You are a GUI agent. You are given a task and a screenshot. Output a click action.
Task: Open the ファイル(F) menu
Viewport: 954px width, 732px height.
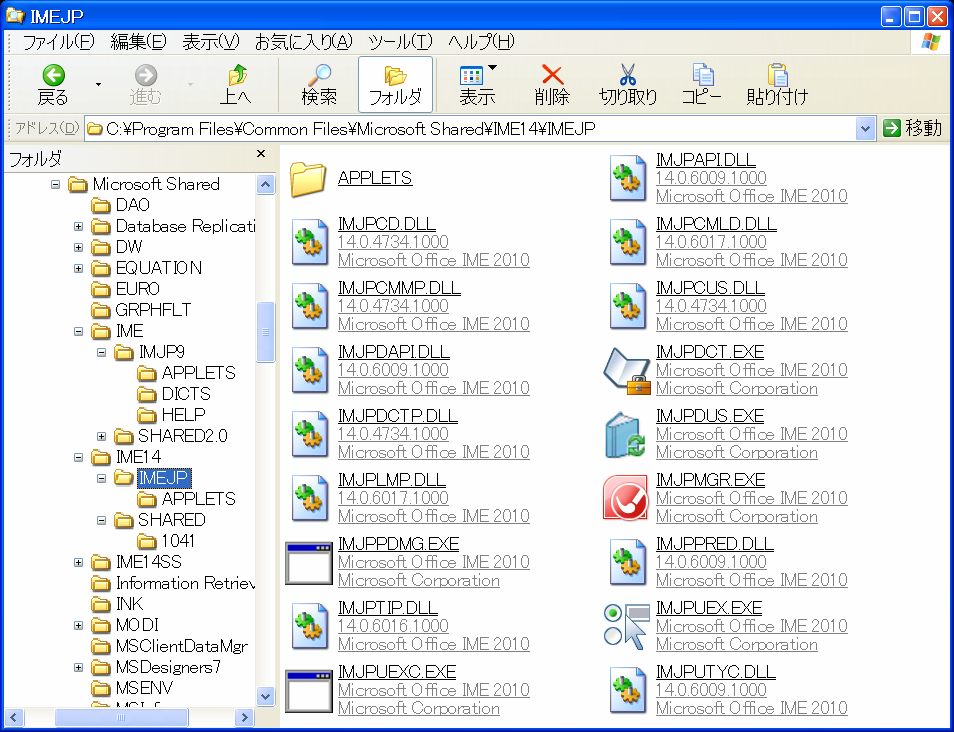click(x=58, y=42)
